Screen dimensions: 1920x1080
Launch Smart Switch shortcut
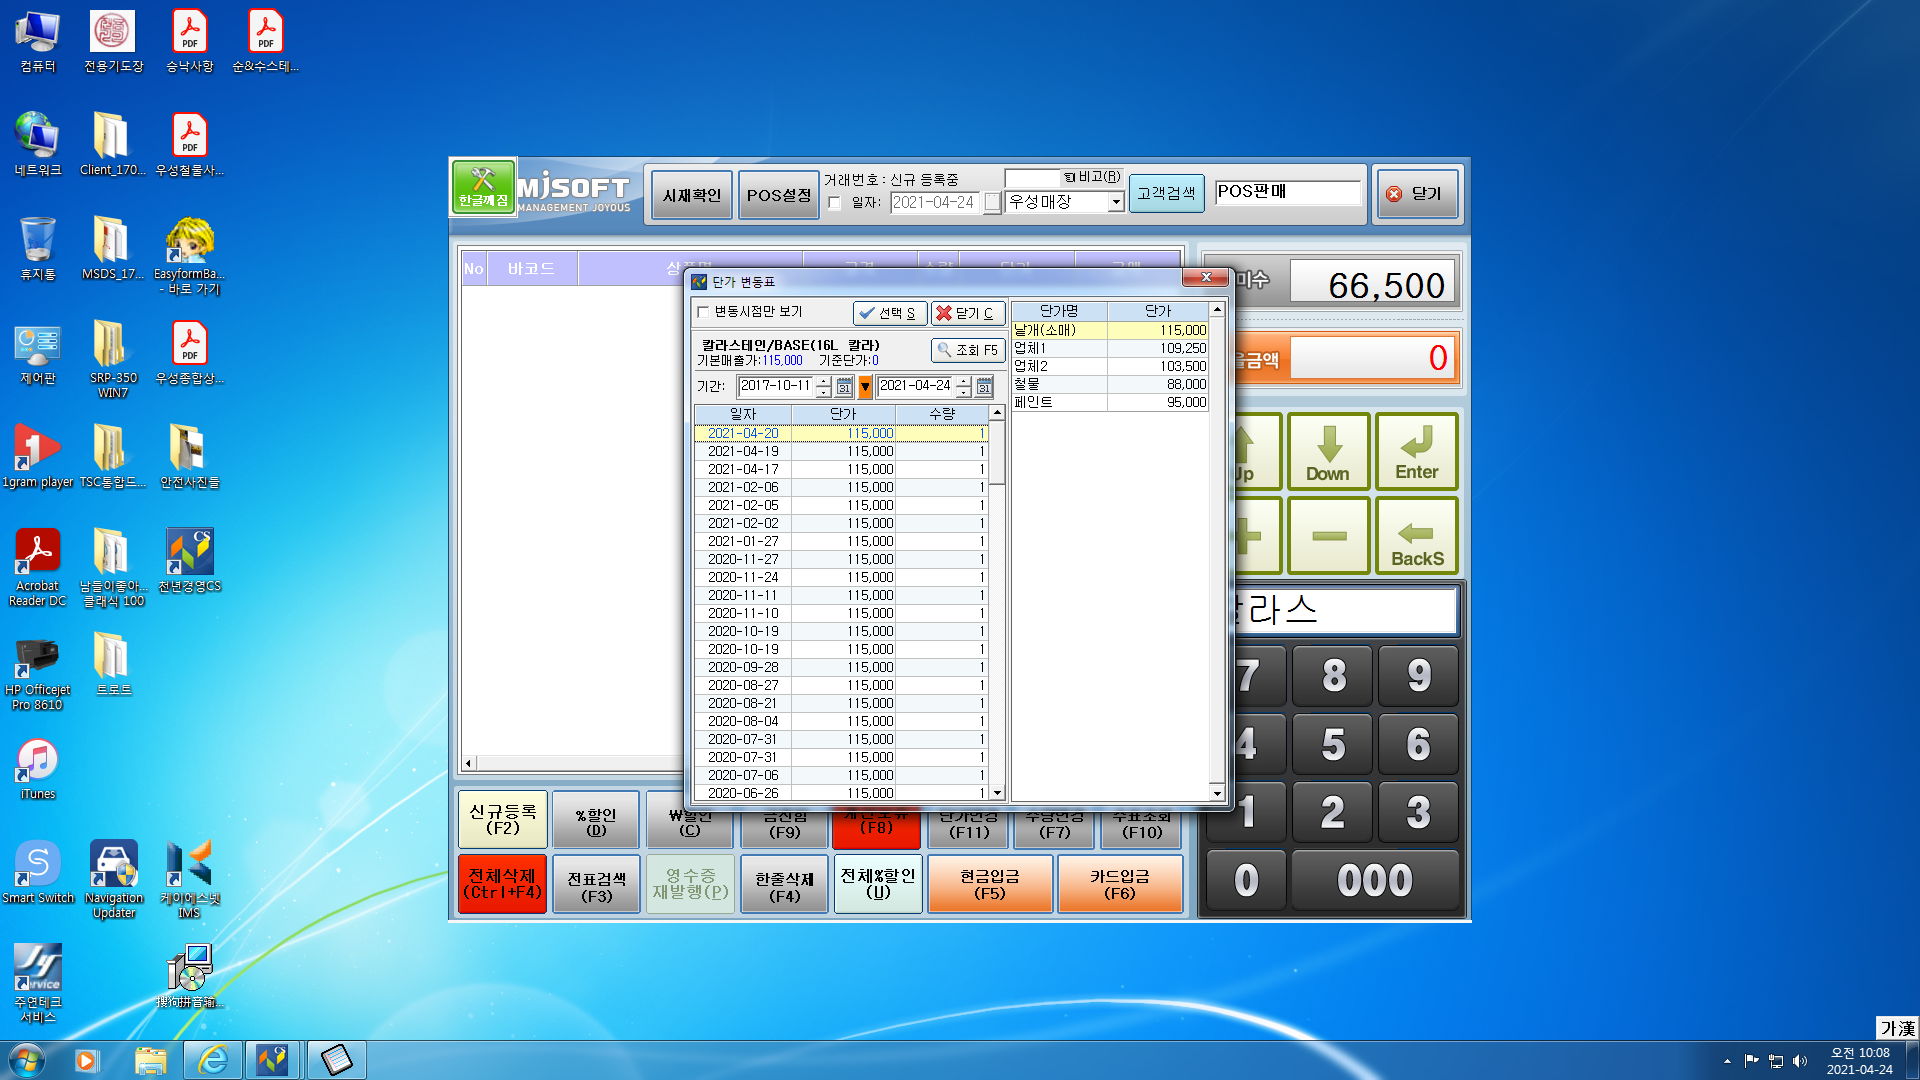(x=37, y=874)
